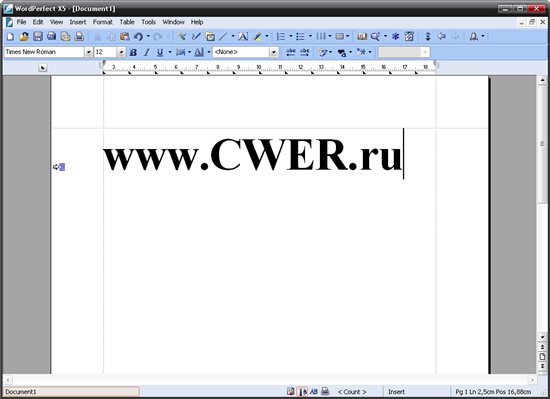Click the Font Color icon
This screenshot has width=550, height=399.
click(199, 53)
